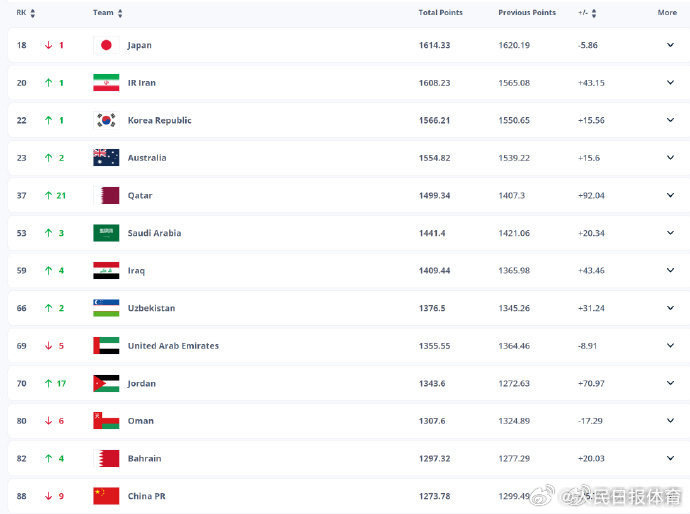Screen dimensions: 690x514
Task: Click the Total Points column header
Action: click(440, 13)
